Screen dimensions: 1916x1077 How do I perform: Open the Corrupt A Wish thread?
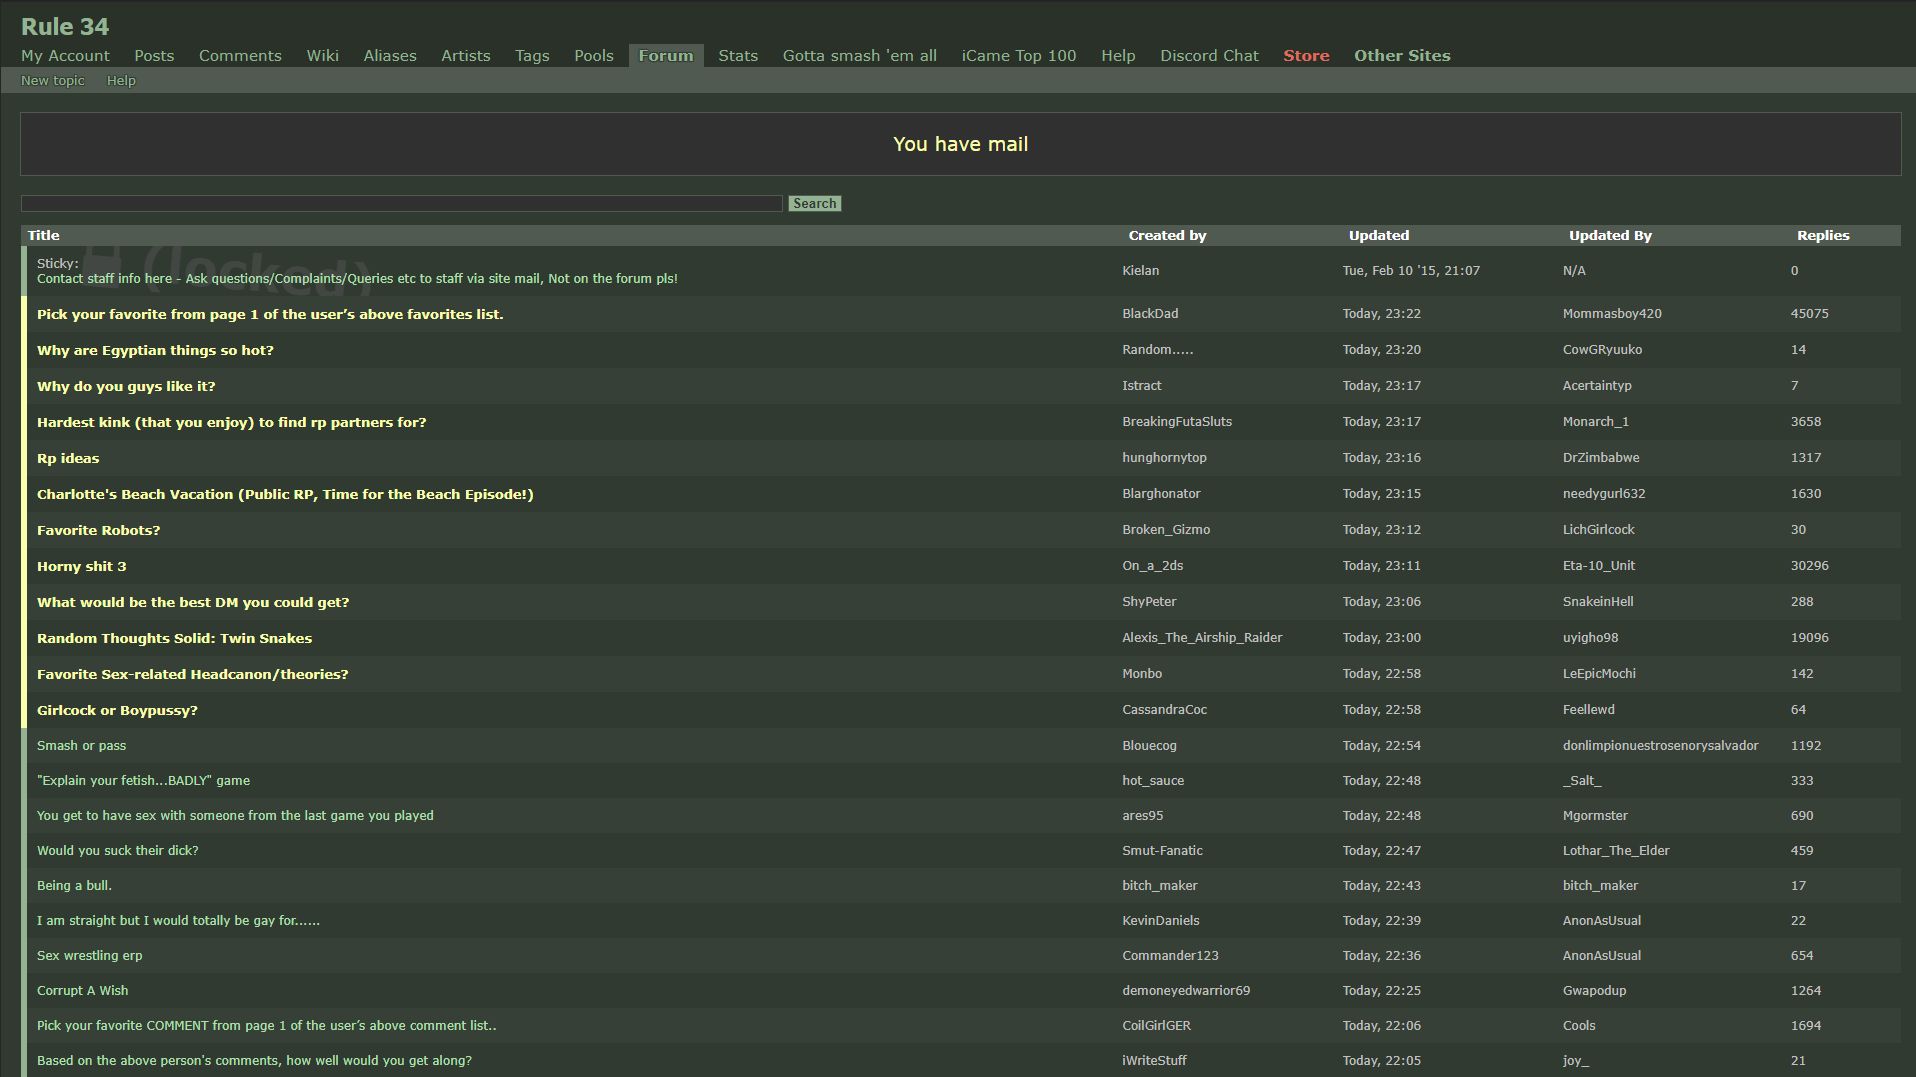[x=82, y=990]
